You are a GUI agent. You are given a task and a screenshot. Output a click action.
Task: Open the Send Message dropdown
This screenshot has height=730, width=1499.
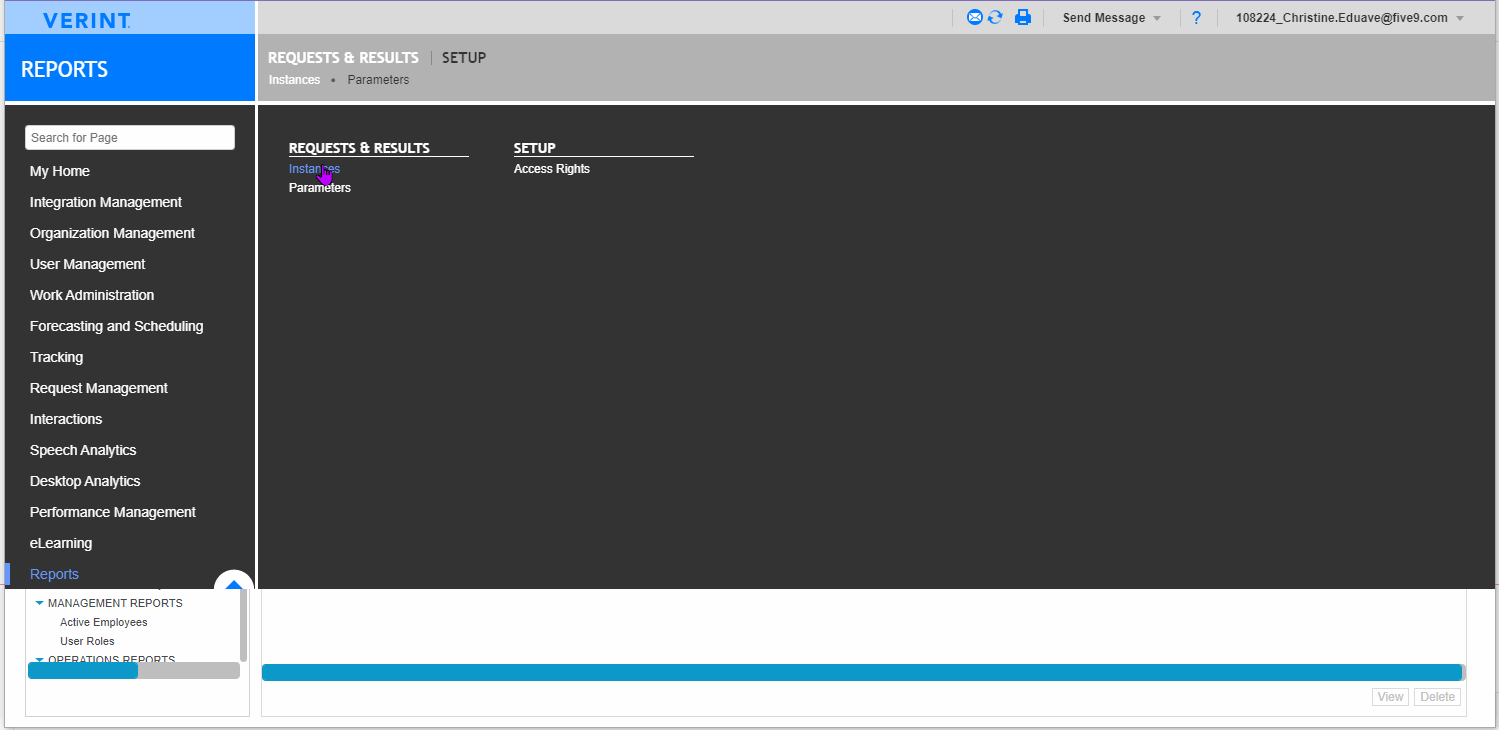click(1112, 18)
